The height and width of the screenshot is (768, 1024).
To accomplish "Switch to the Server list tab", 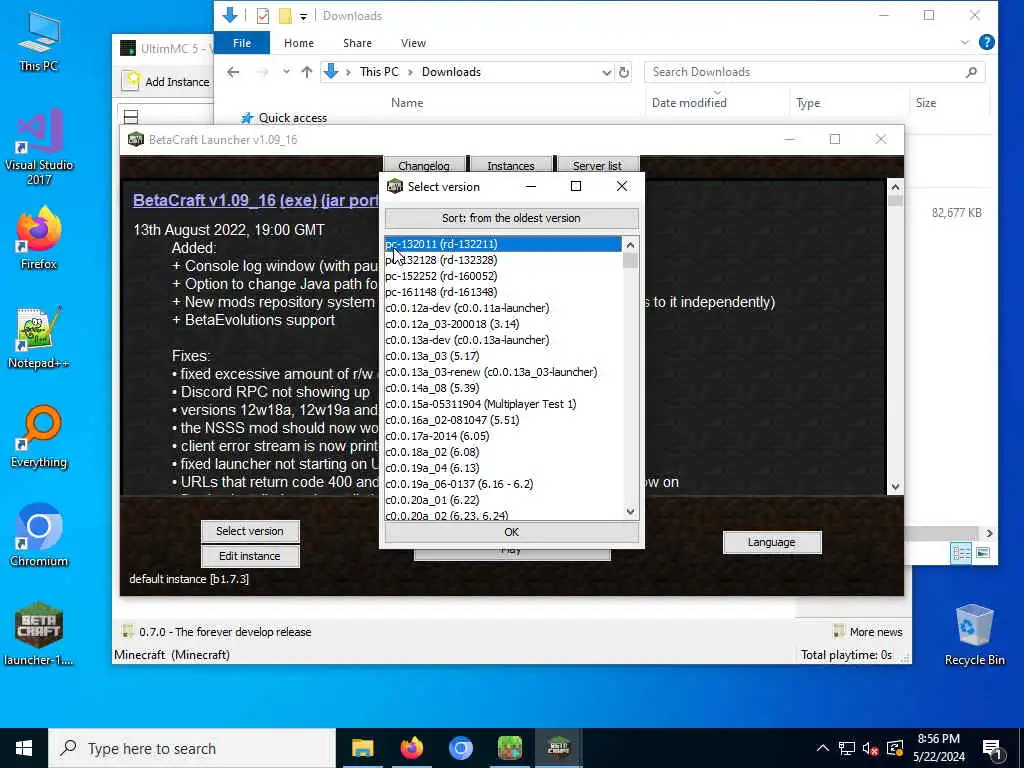I will (x=597, y=165).
